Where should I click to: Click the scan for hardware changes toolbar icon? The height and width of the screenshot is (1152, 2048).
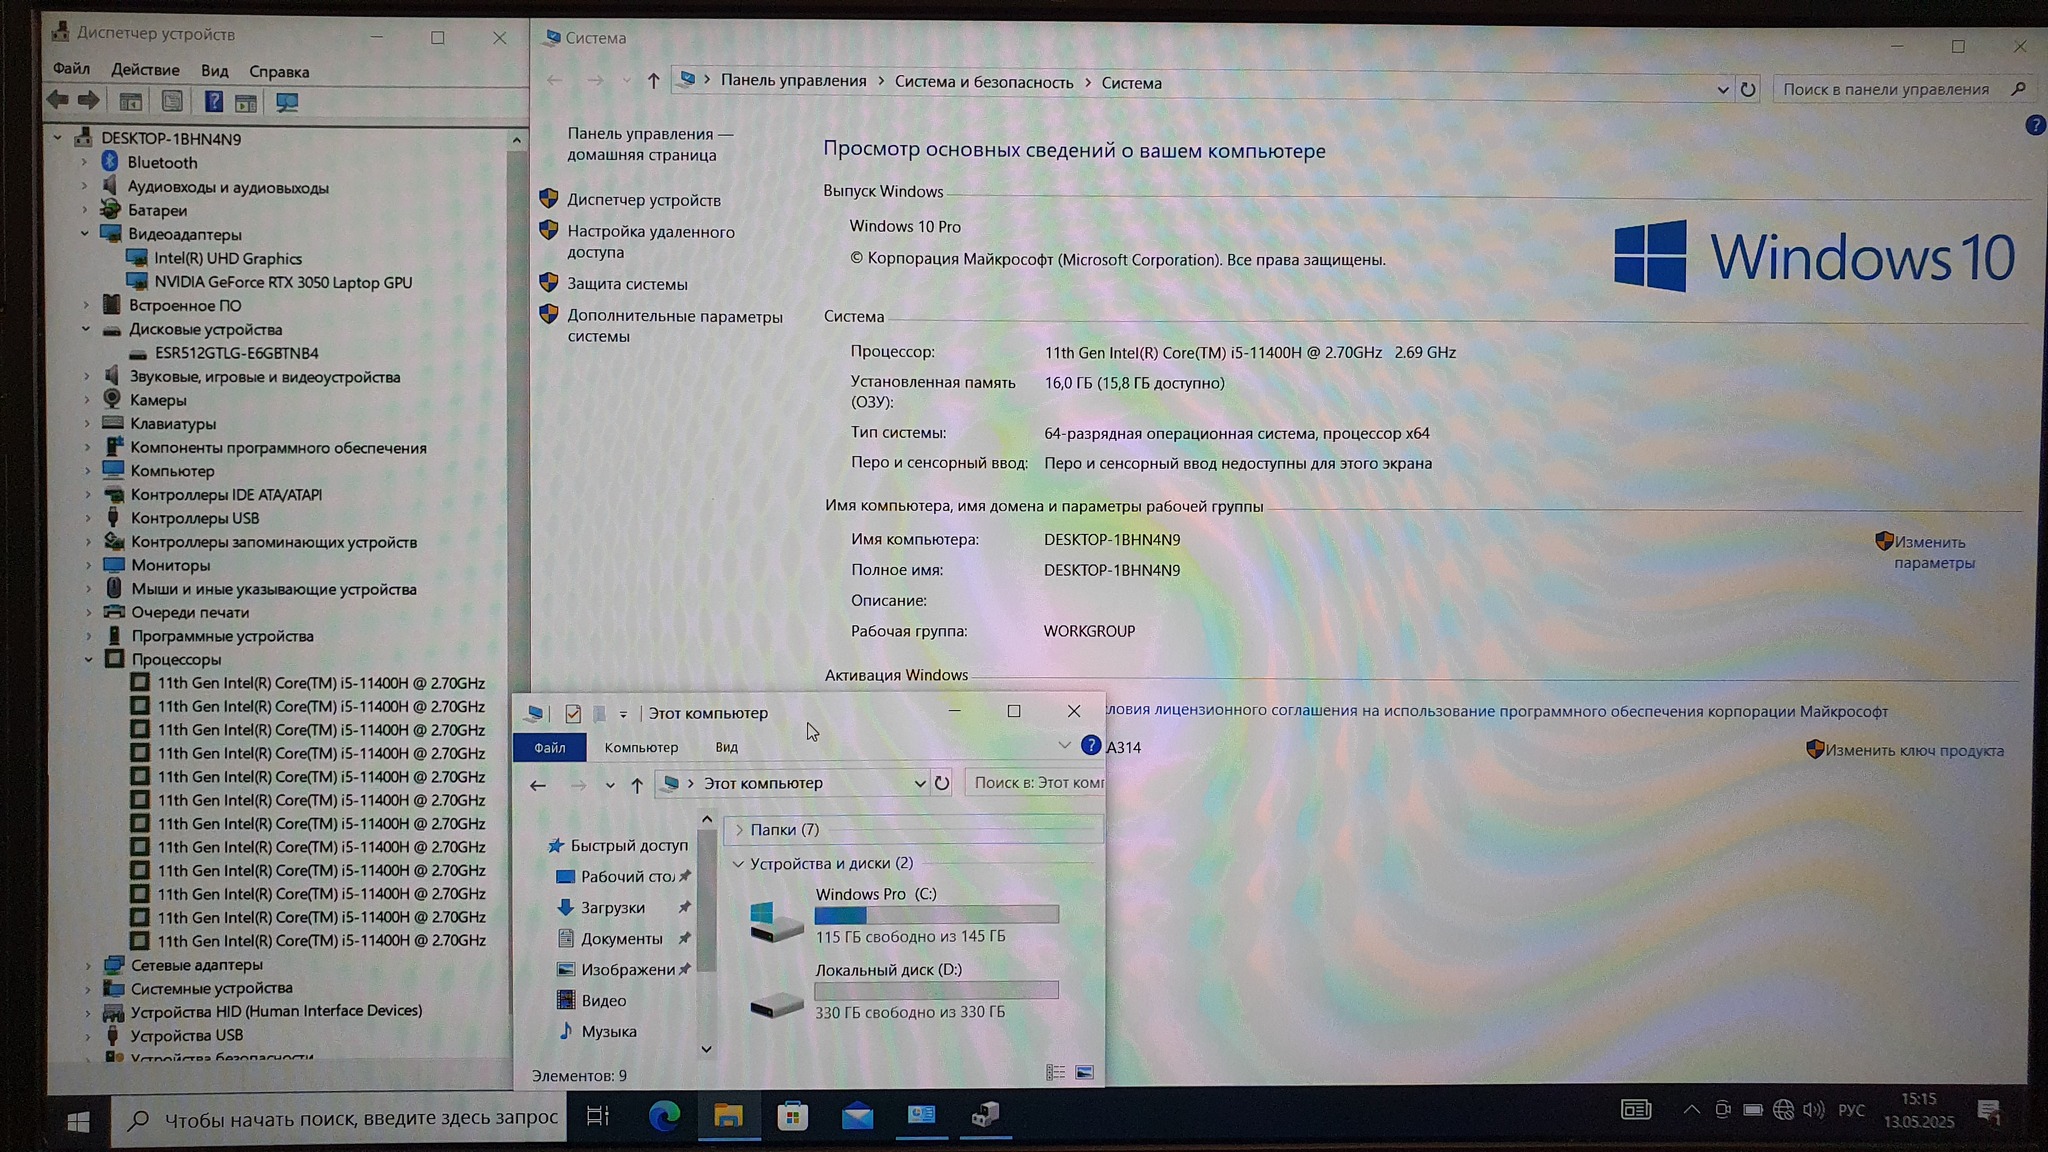click(x=287, y=102)
